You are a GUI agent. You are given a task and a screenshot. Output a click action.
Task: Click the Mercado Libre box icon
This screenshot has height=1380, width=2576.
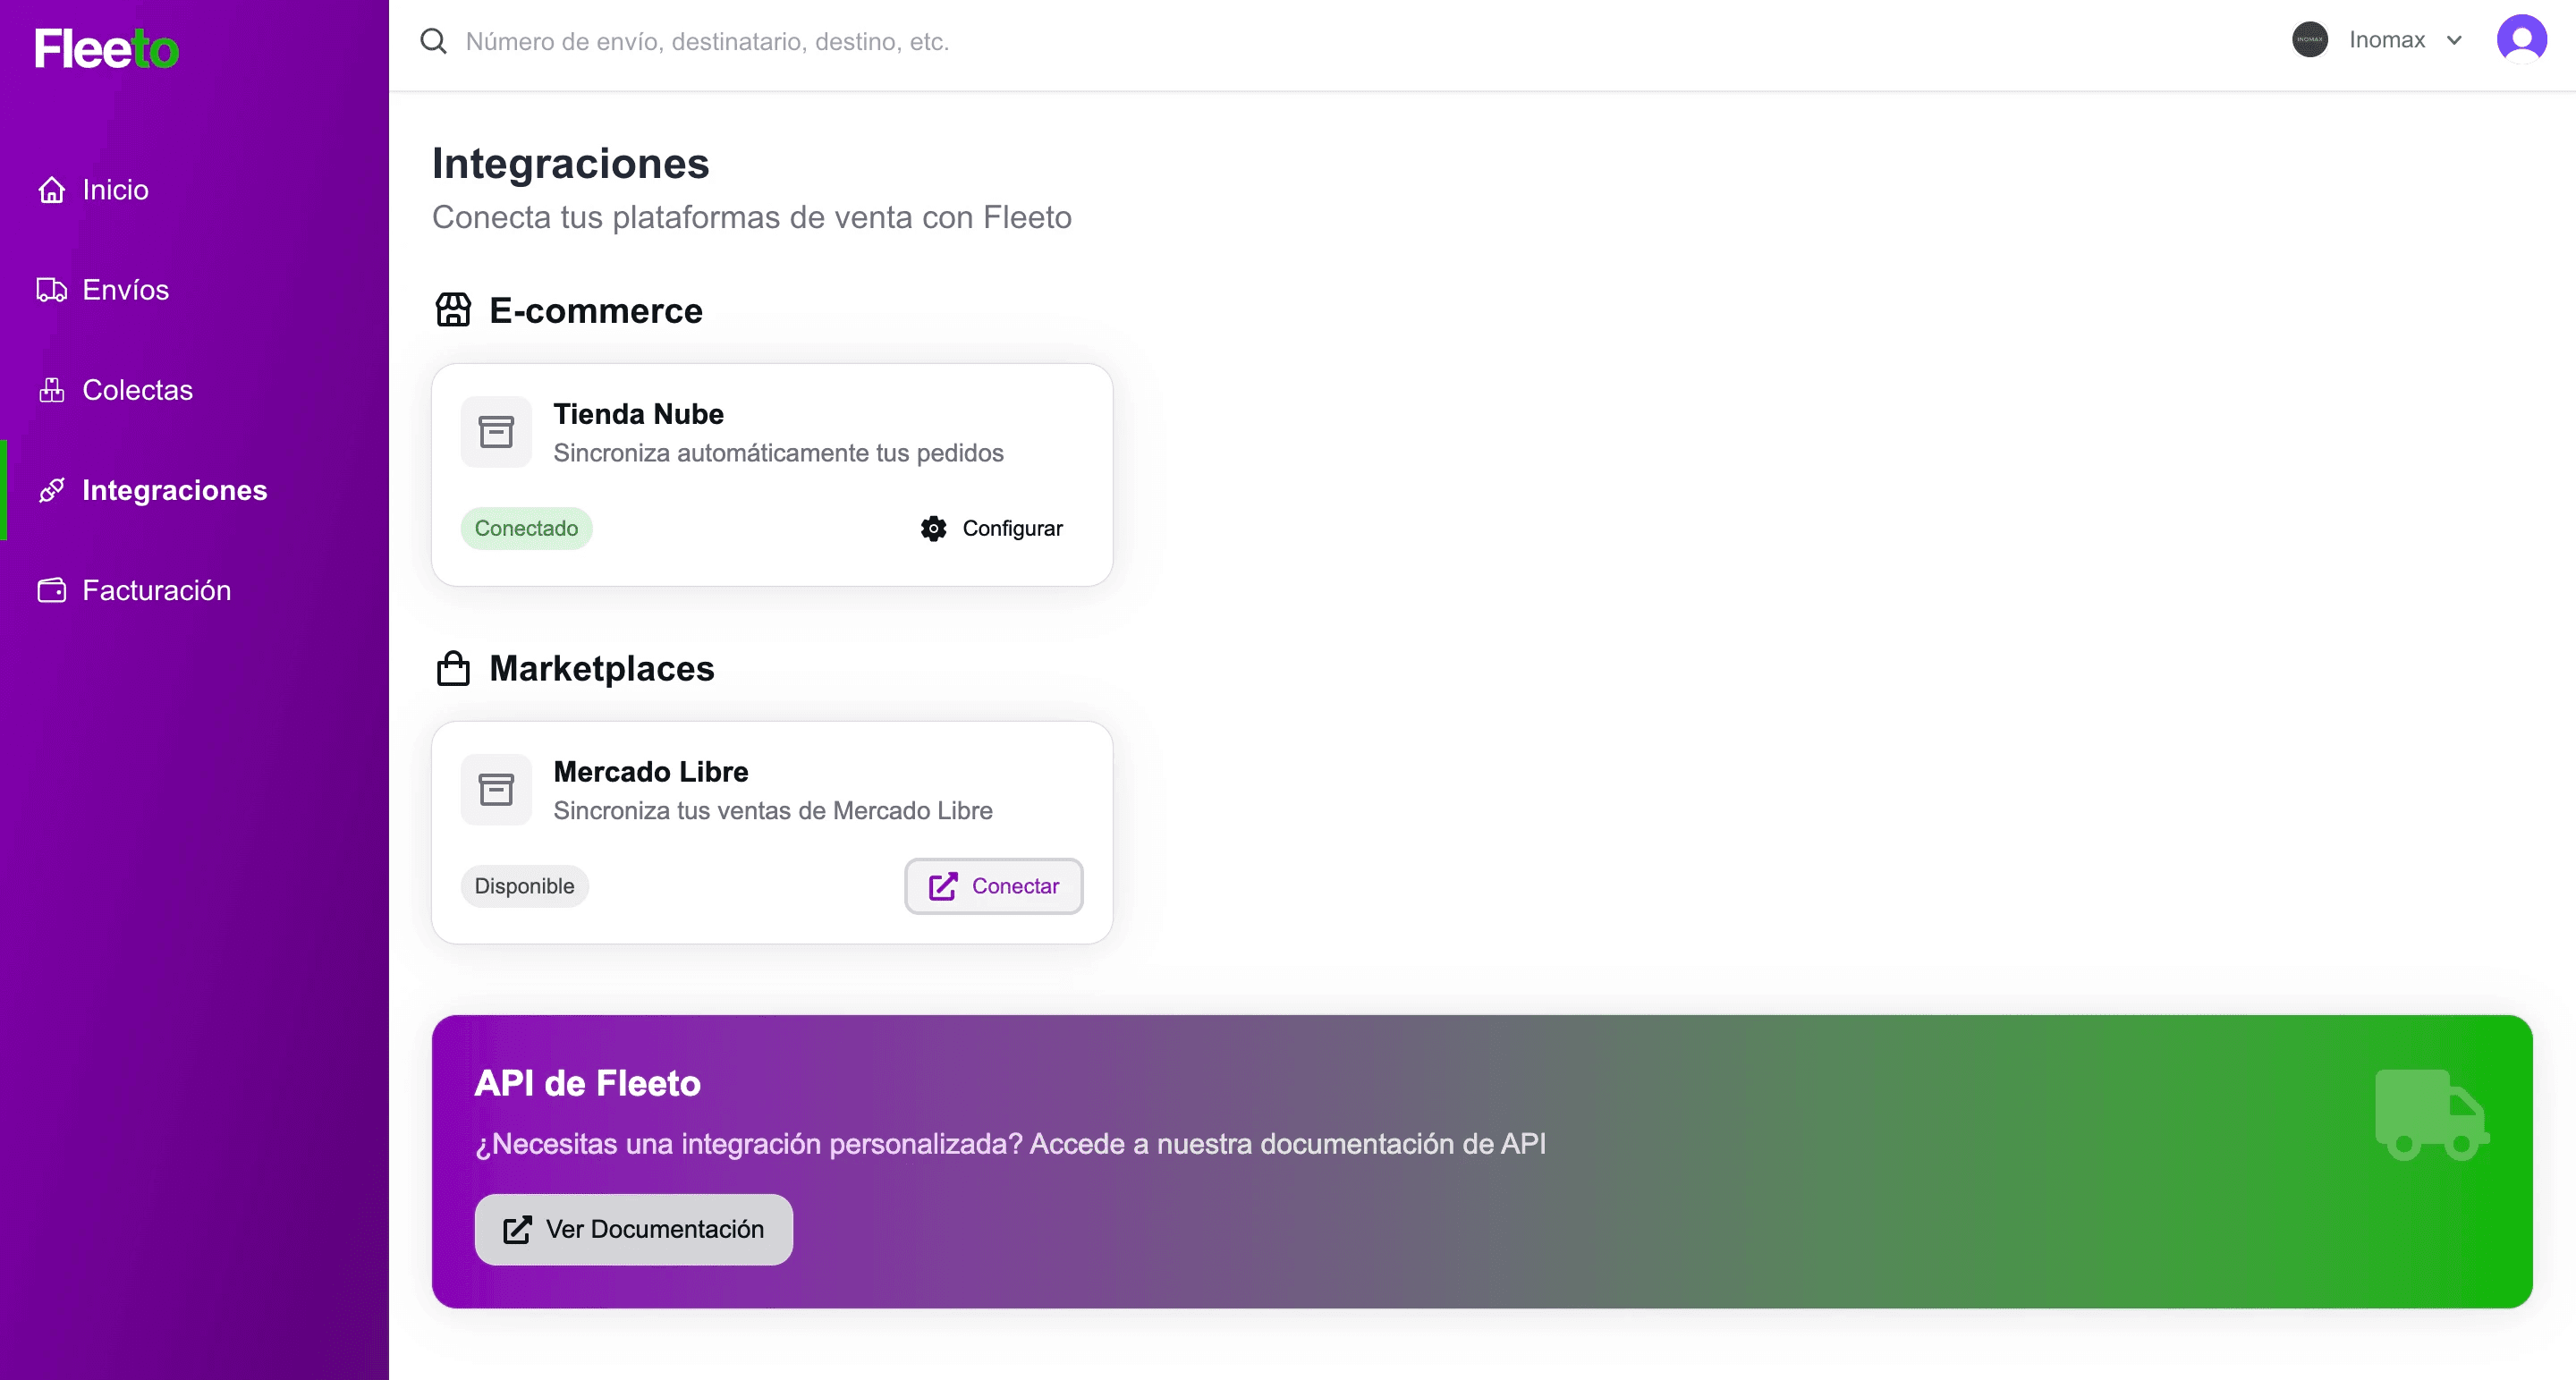click(496, 790)
